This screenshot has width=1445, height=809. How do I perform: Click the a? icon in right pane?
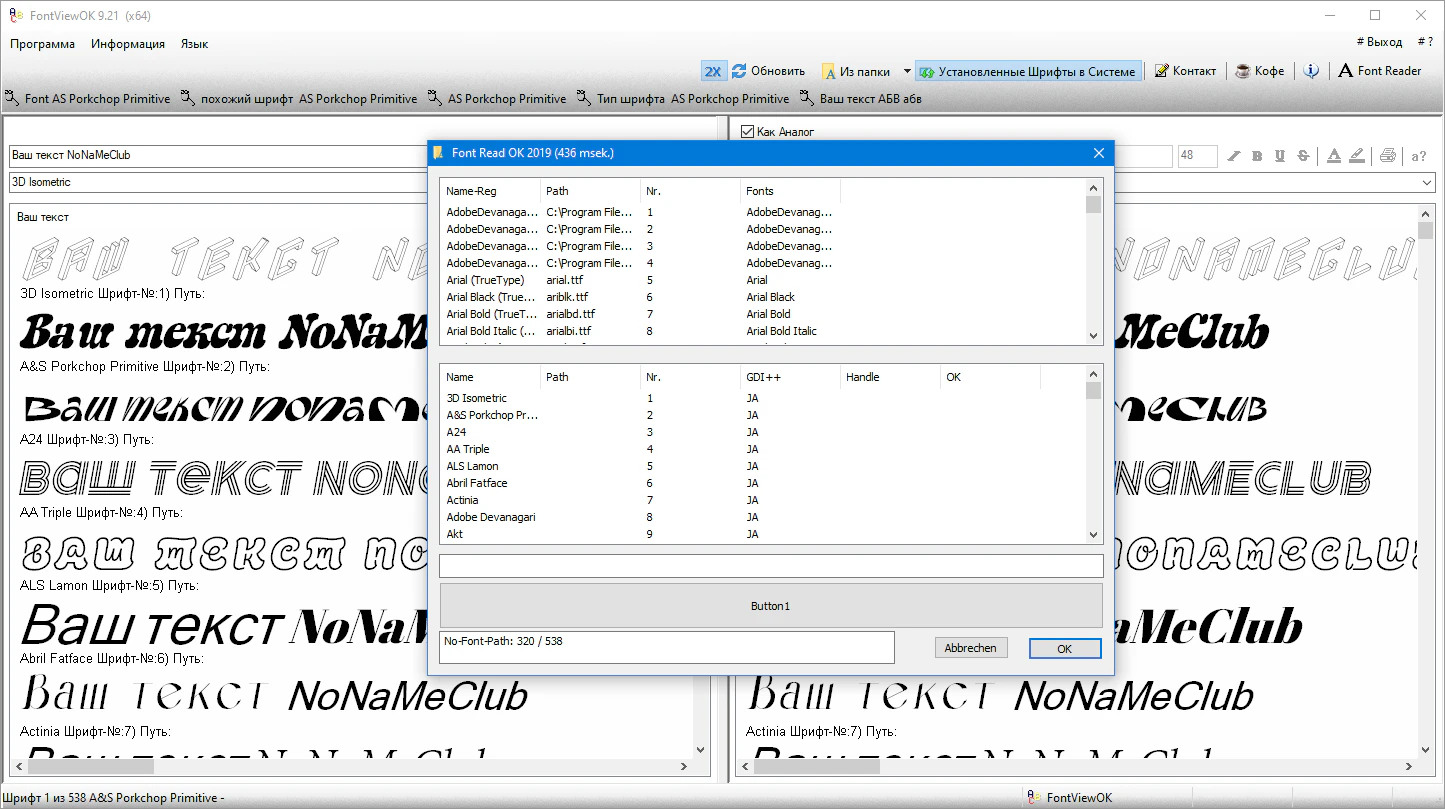(1419, 156)
